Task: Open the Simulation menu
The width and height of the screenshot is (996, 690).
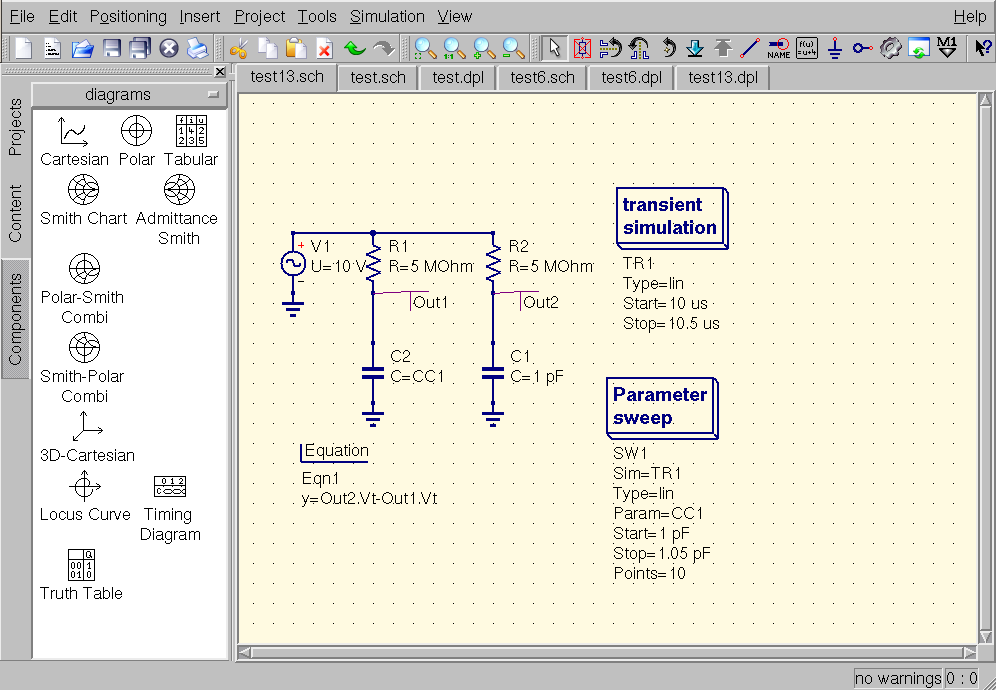Action: coord(387,16)
